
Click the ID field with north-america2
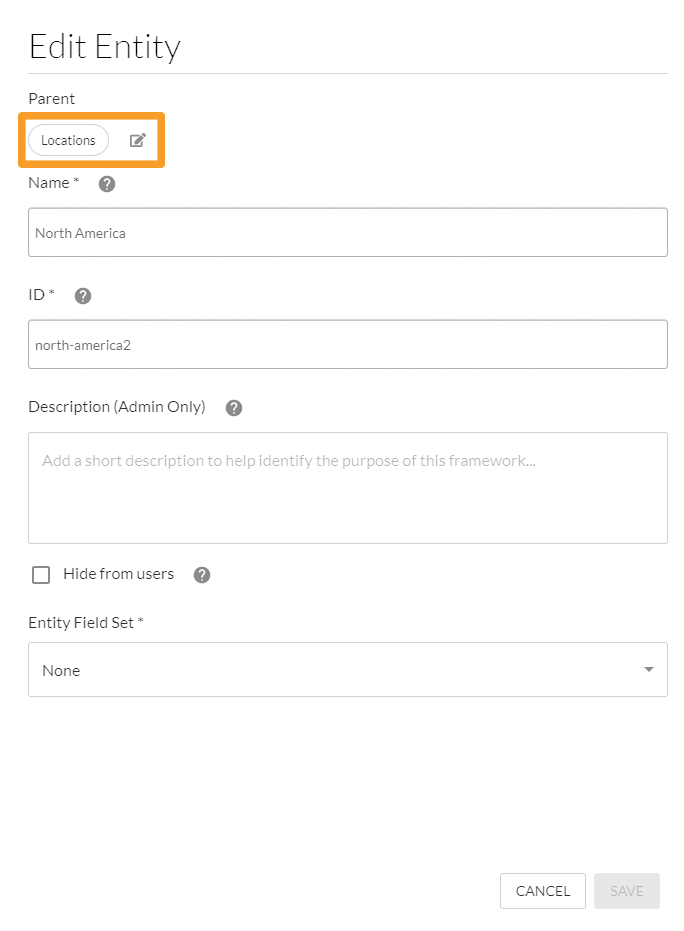(347, 345)
